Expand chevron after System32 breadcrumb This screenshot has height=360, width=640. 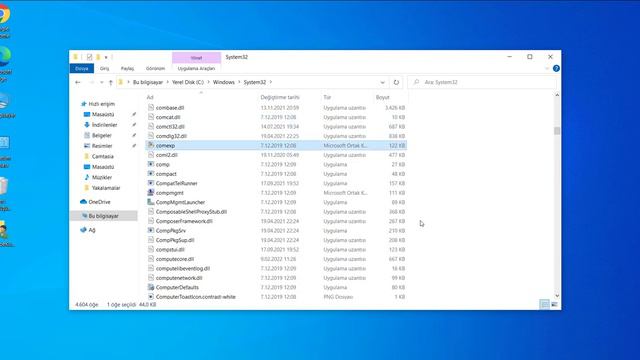click(x=271, y=82)
